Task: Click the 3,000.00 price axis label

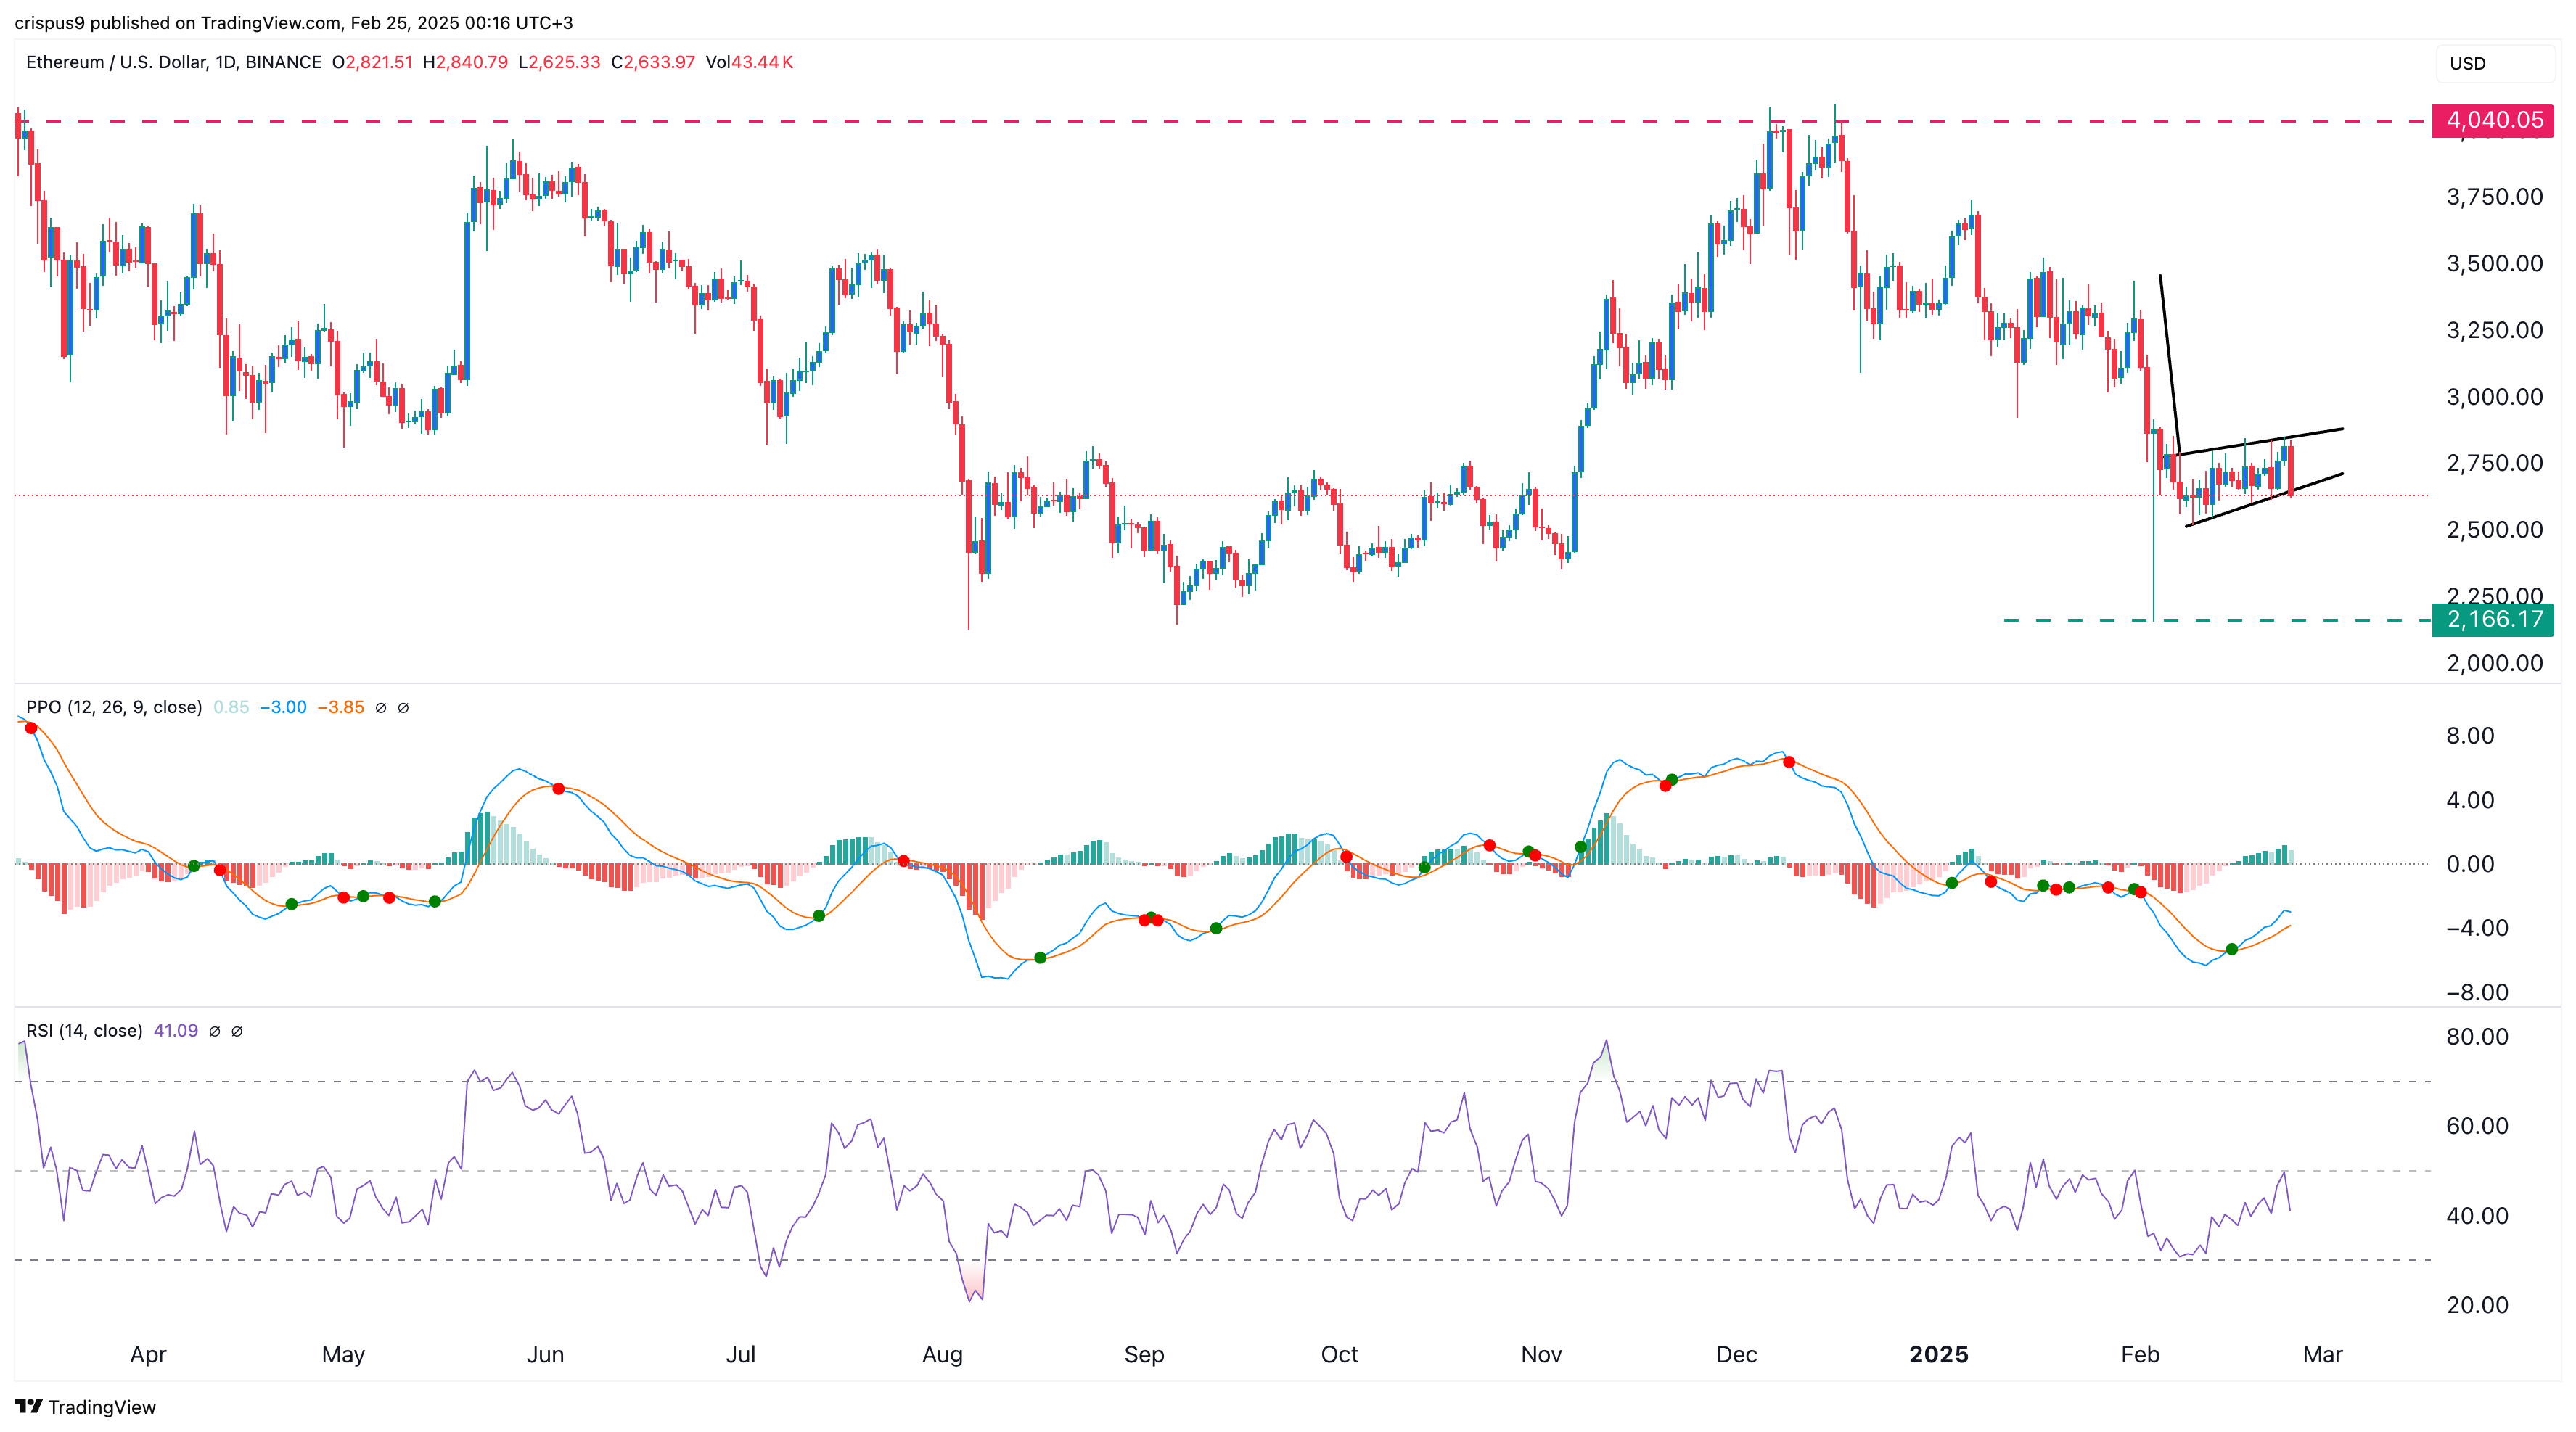Action: tap(2494, 396)
